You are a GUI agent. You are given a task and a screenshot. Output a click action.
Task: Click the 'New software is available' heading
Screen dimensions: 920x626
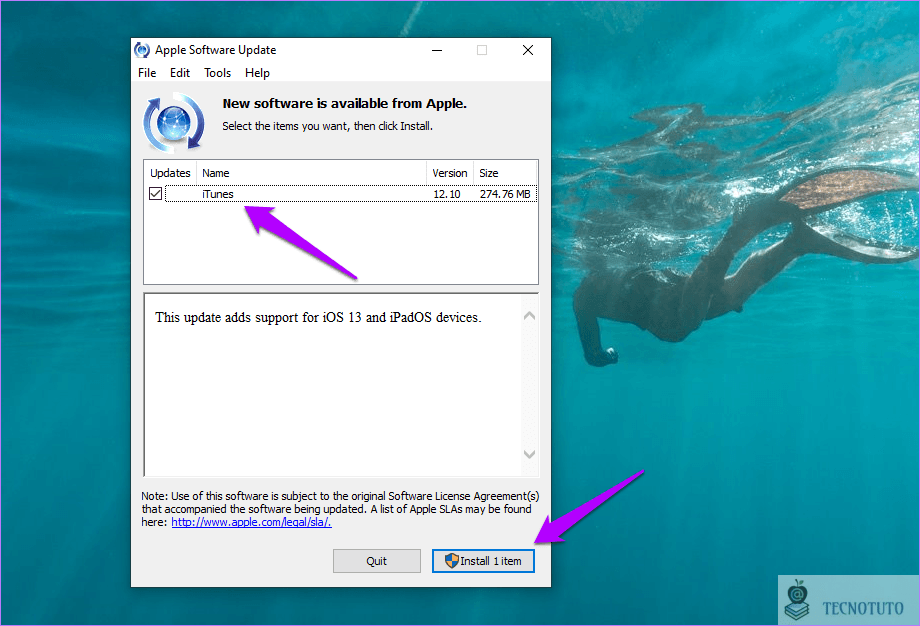tap(344, 104)
